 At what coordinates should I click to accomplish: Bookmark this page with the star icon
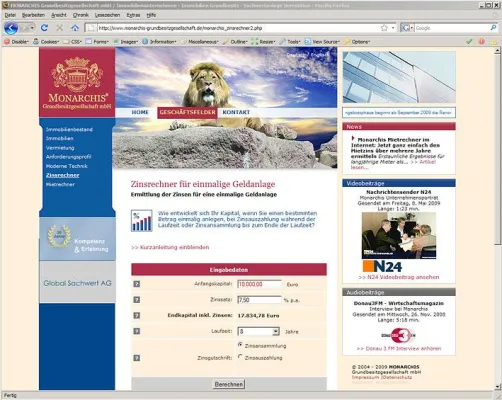(x=384, y=28)
